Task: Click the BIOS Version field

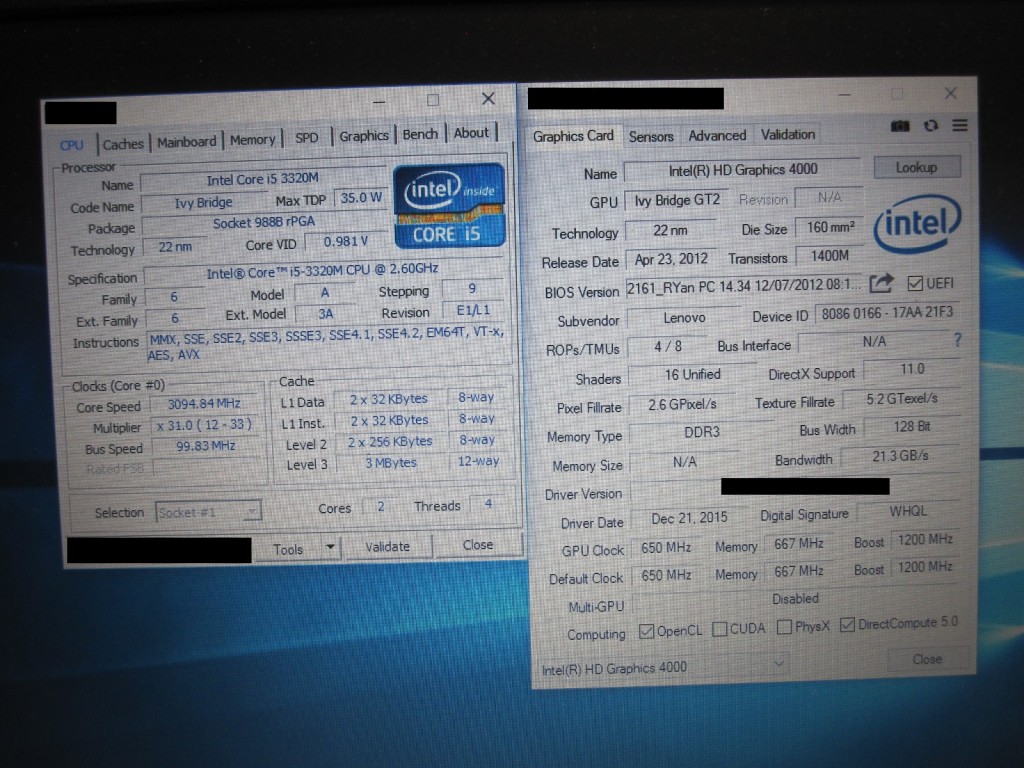Action: pos(743,286)
